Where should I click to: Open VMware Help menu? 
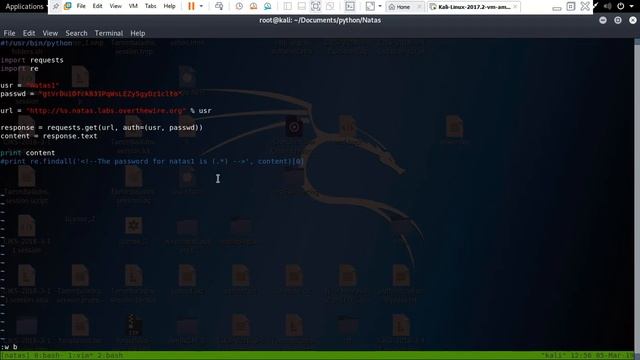(x=169, y=7)
